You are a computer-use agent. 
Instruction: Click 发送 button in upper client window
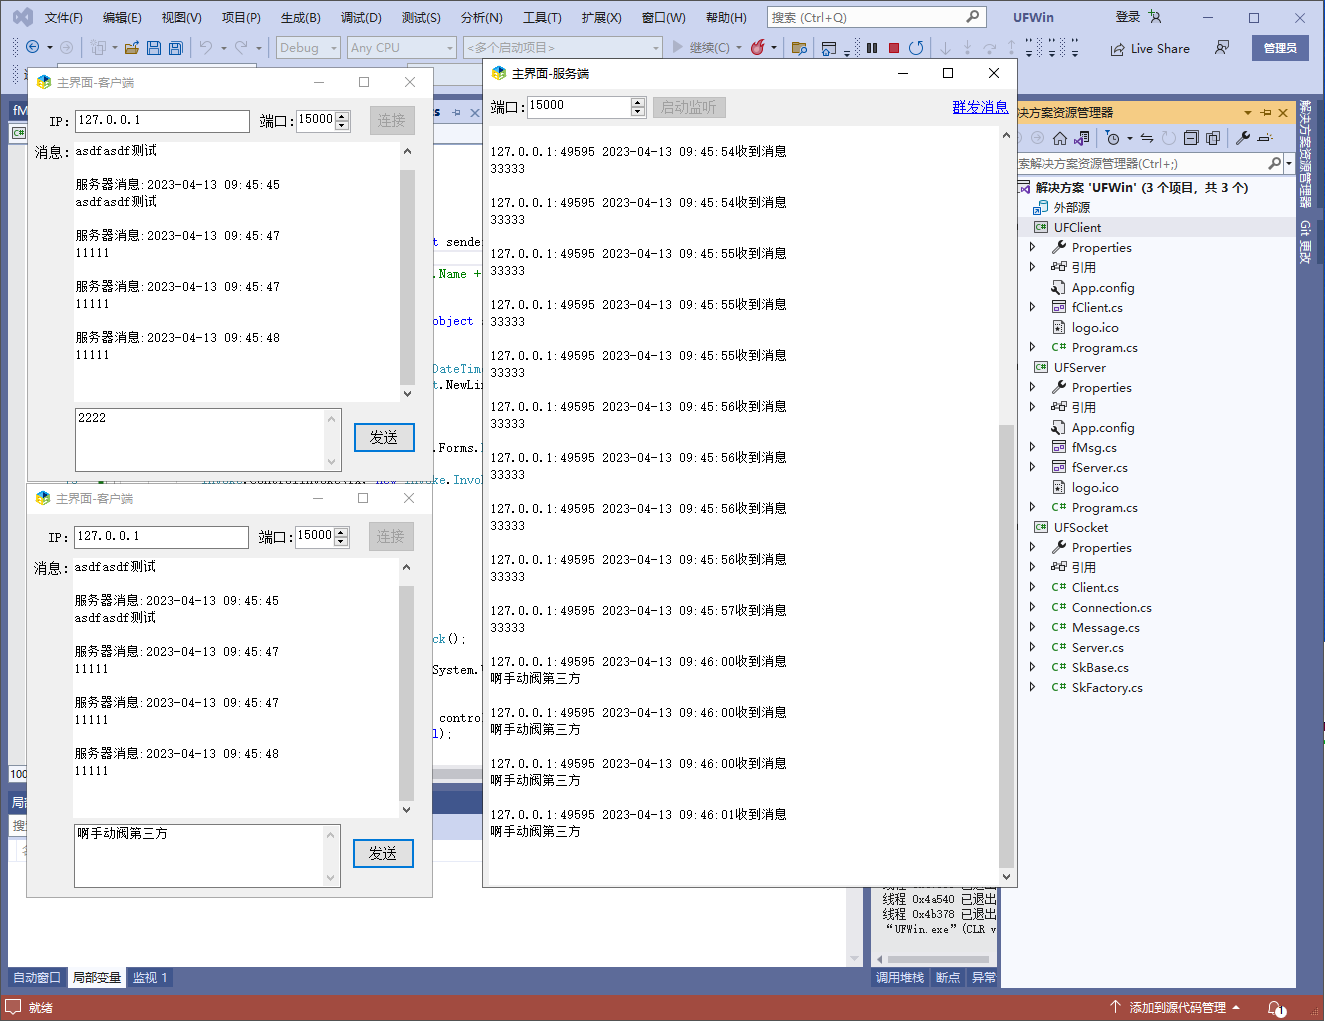[384, 437]
